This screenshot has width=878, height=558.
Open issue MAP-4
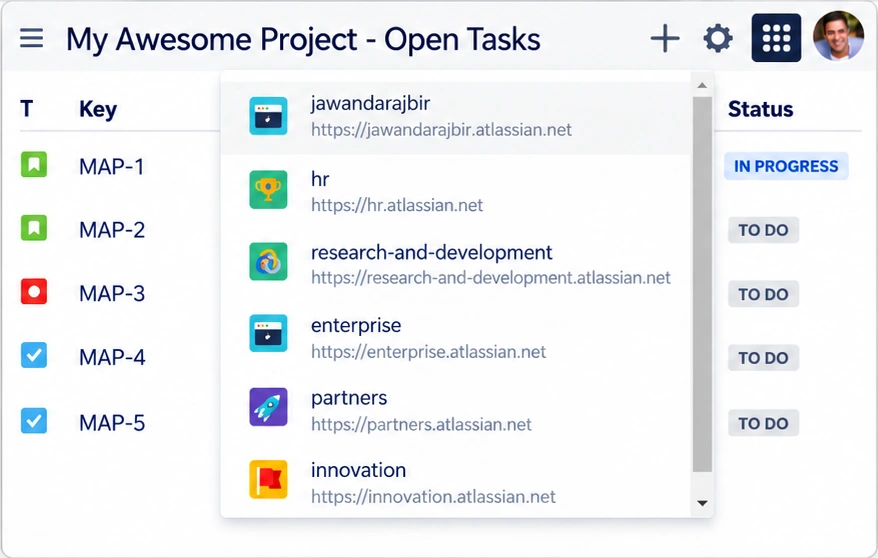click(x=112, y=357)
